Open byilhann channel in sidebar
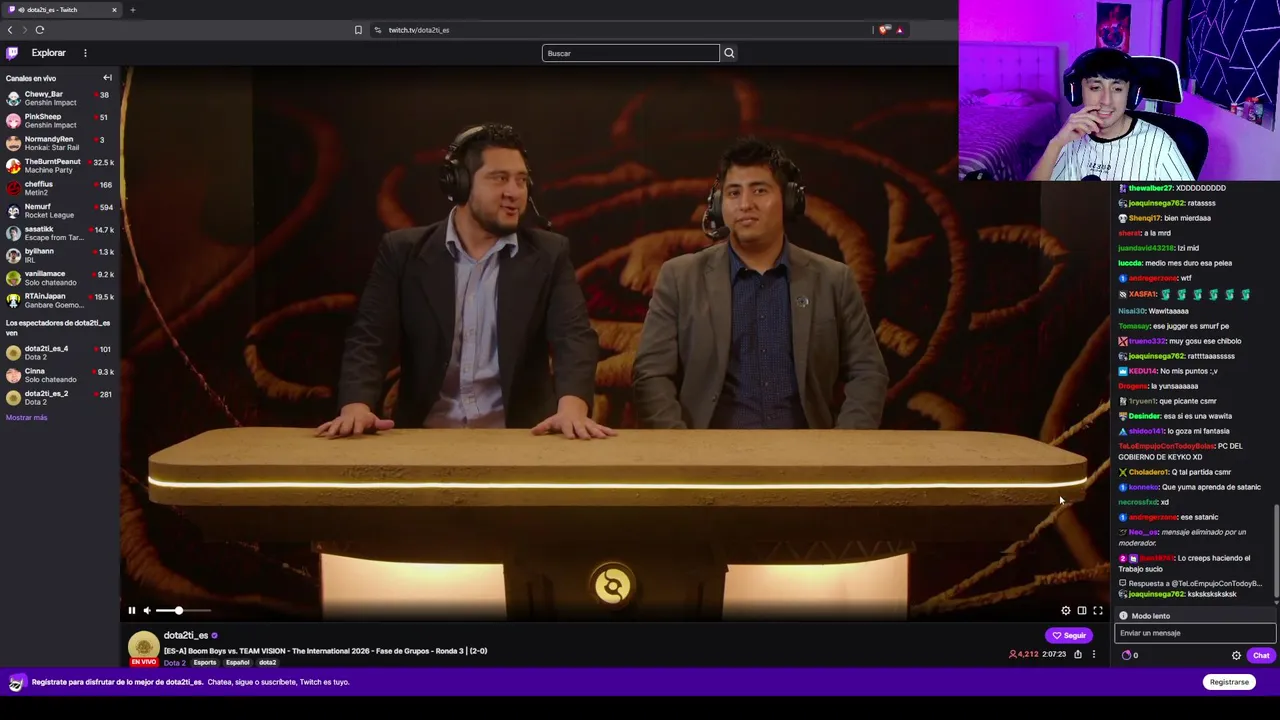The height and width of the screenshot is (720, 1280). coord(60,255)
